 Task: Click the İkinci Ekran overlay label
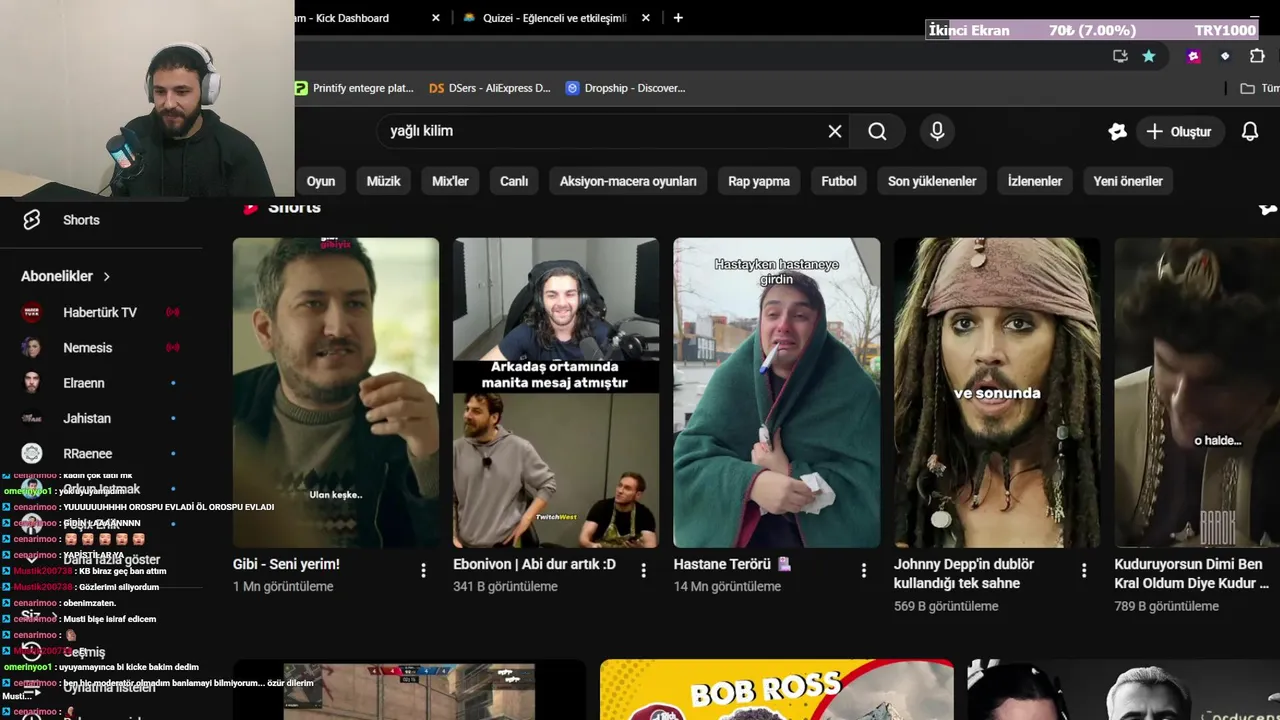tap(969, 30)
